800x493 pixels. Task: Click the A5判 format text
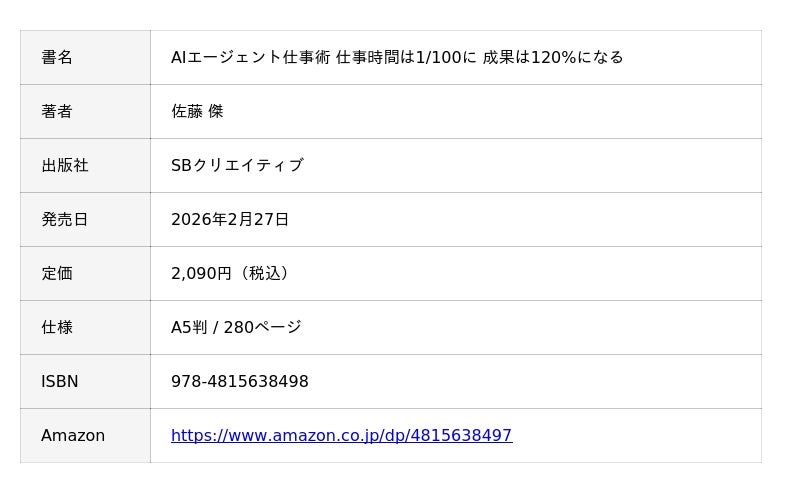click(189, 328)
